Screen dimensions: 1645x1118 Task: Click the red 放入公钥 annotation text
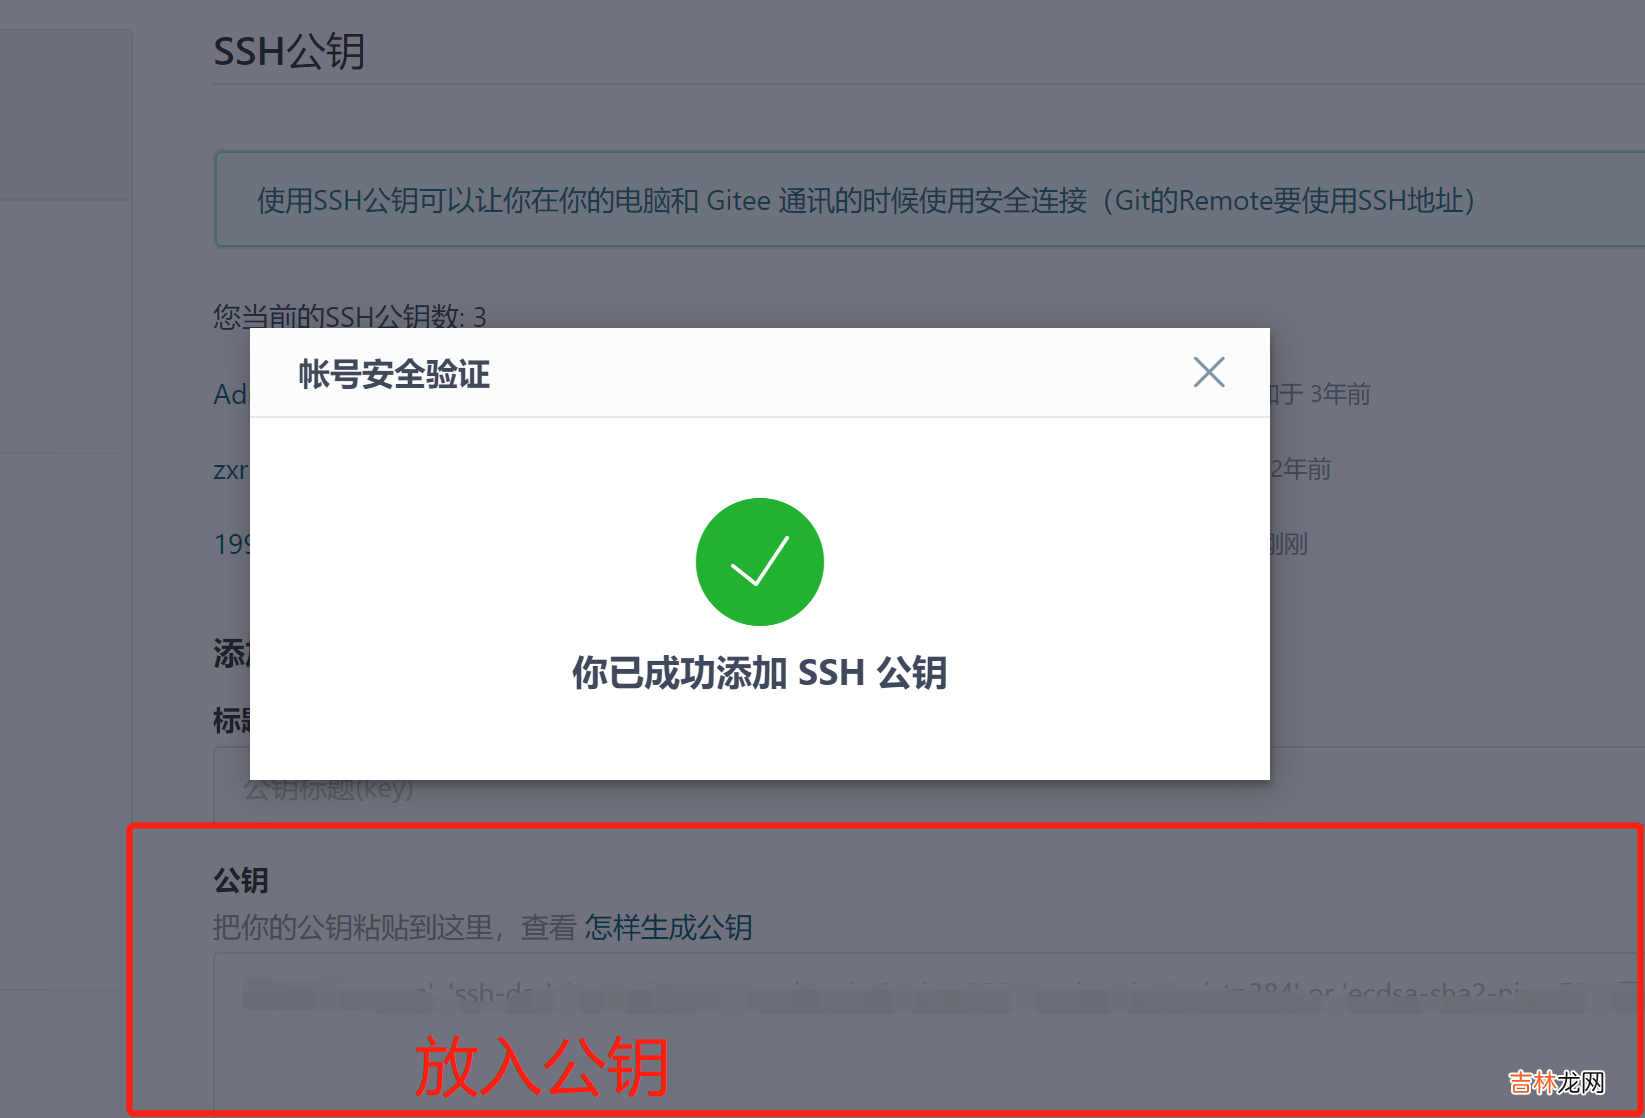point(541,1067)
